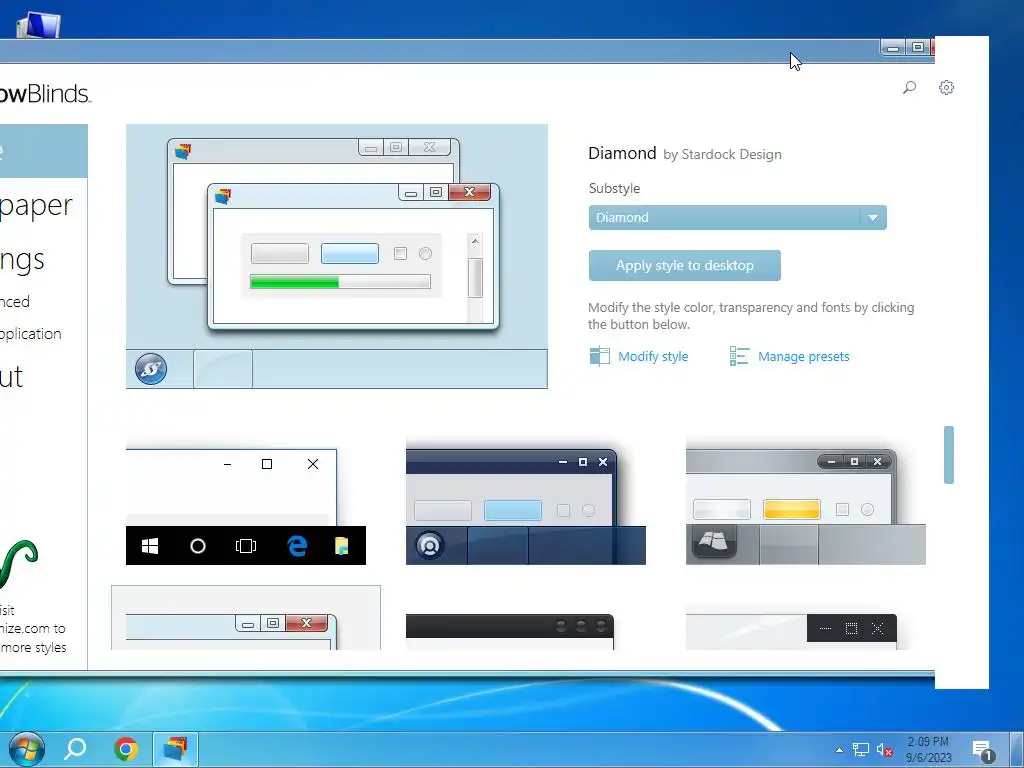Click the network tray icon
Screen dimensions: 1024x768
(861, 750)
